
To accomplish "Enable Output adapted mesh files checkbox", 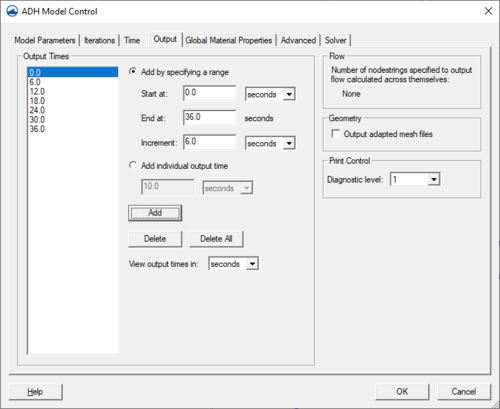I will pos(335,134).
